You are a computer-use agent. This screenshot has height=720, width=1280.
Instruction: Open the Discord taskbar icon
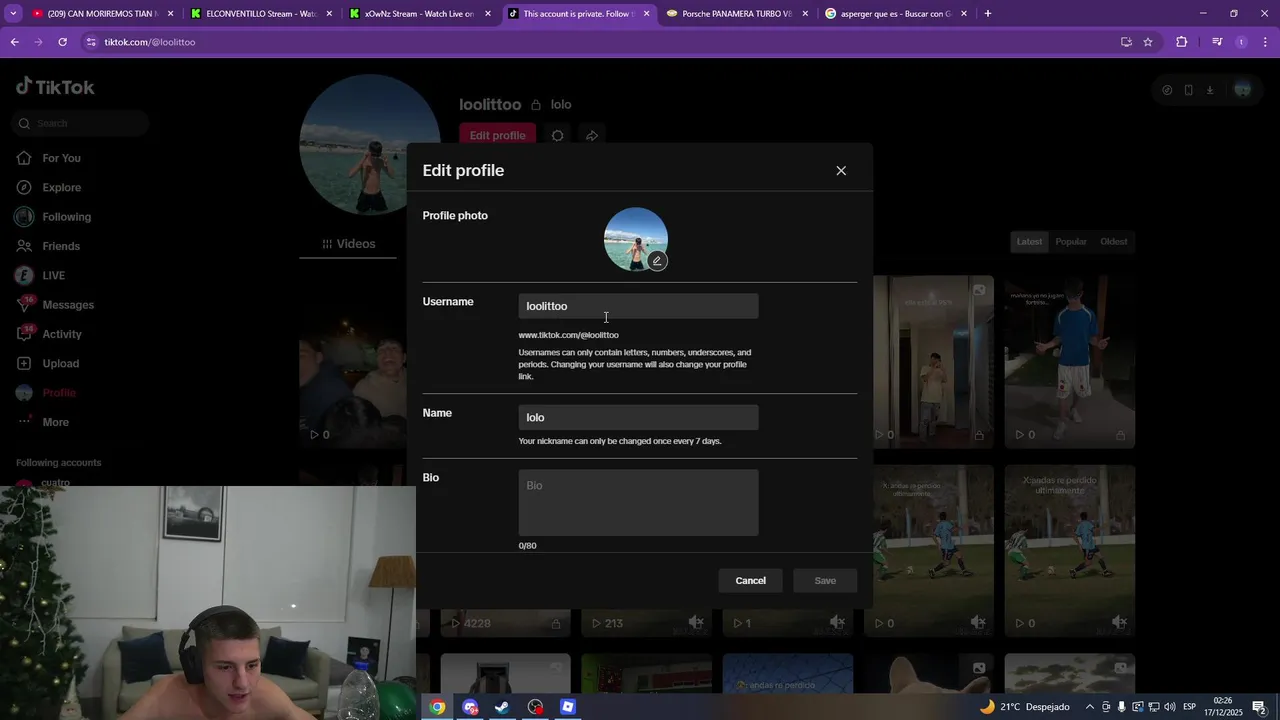(x=470, y=707)
